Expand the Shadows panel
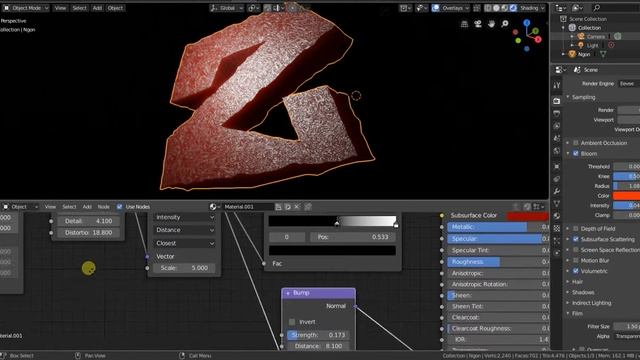Image resolution: width=640 pixels, height=360 pixels. click(x=568, y=292)
